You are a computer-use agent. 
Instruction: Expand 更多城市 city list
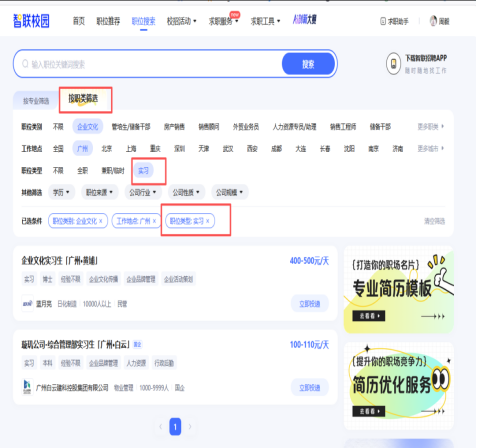[430, 149]
